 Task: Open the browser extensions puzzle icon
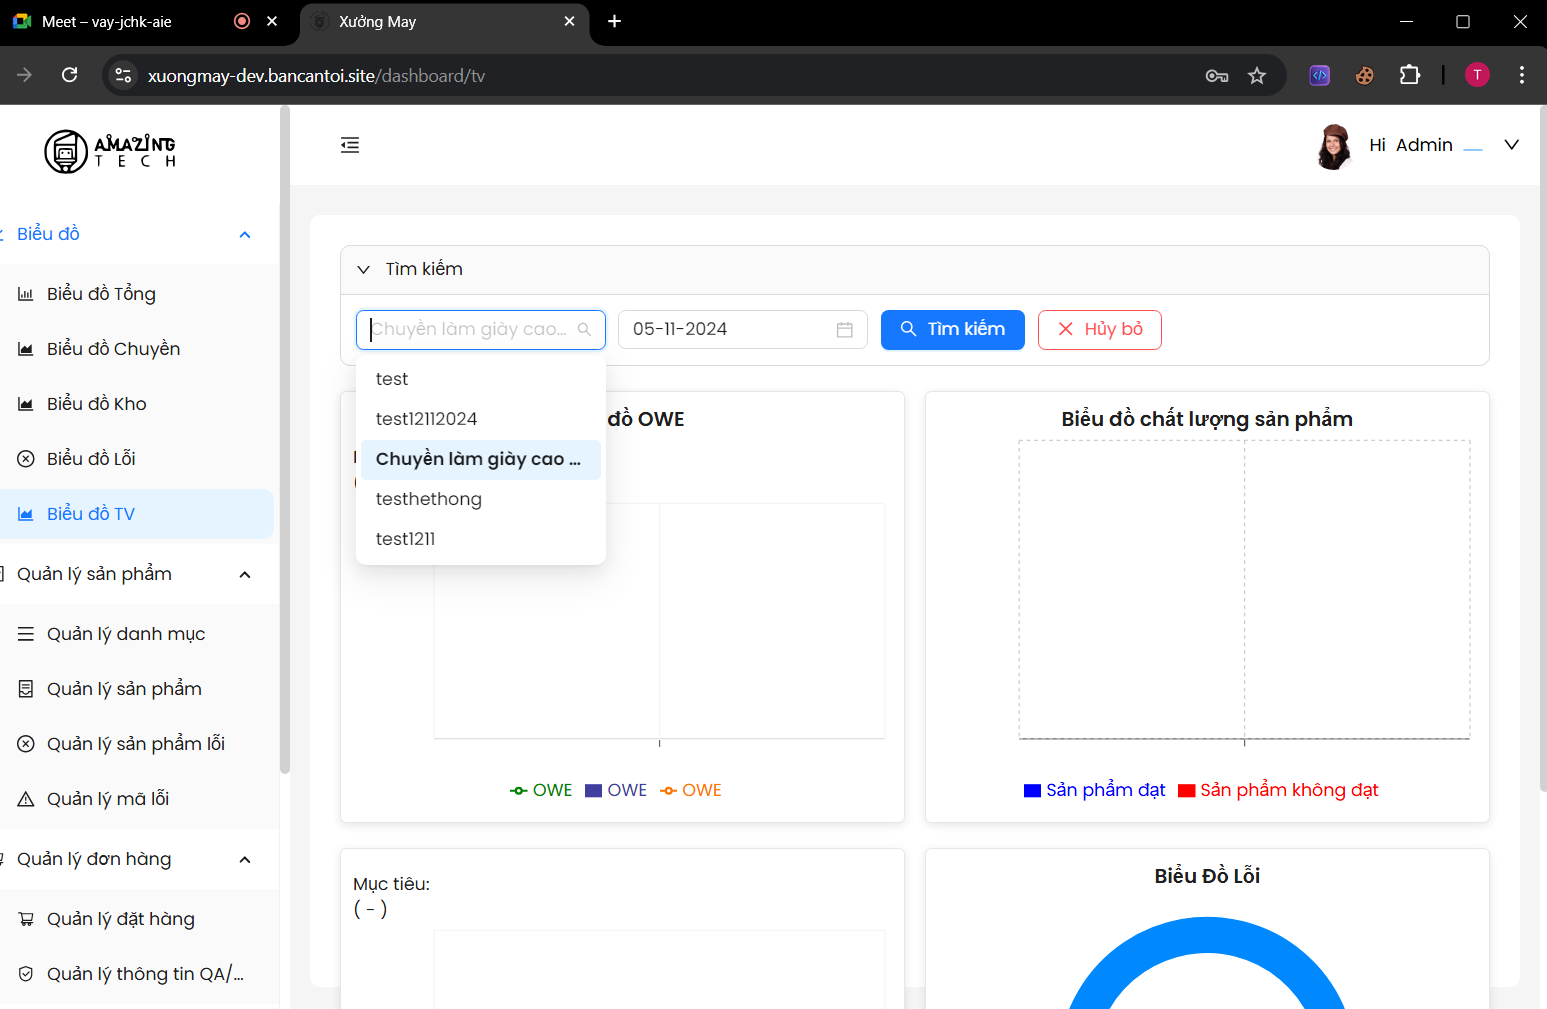point(1409,76)
